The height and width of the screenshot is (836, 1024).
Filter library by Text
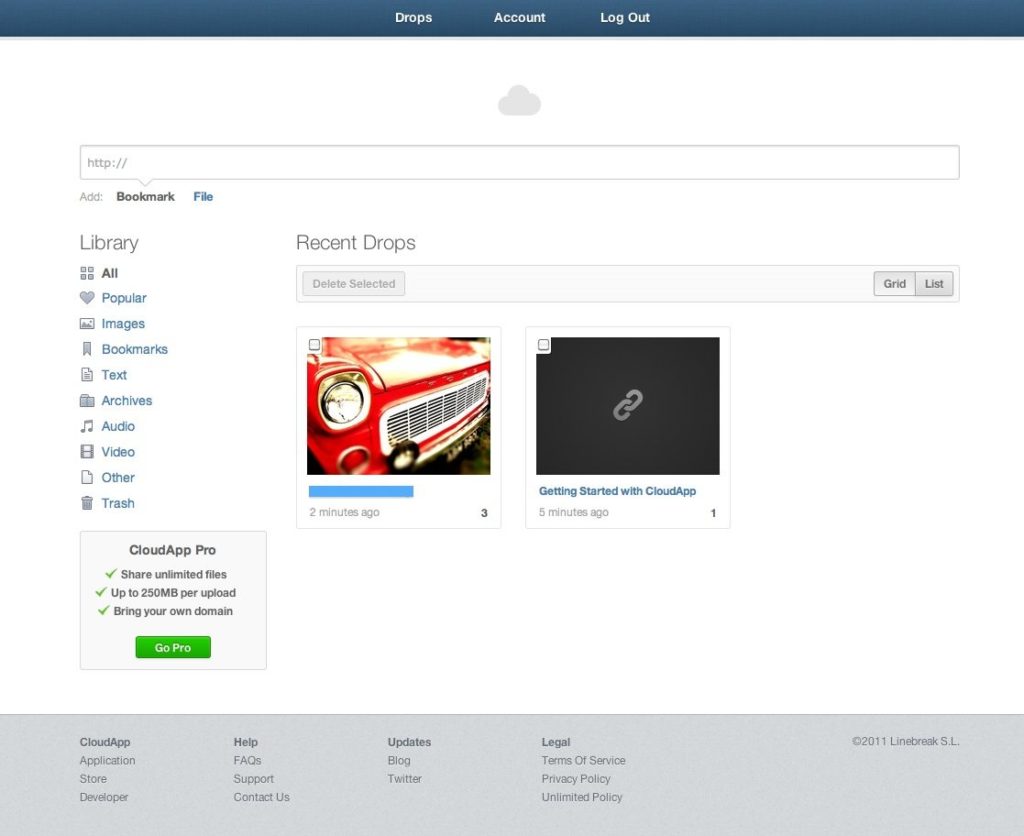point(114,374)
